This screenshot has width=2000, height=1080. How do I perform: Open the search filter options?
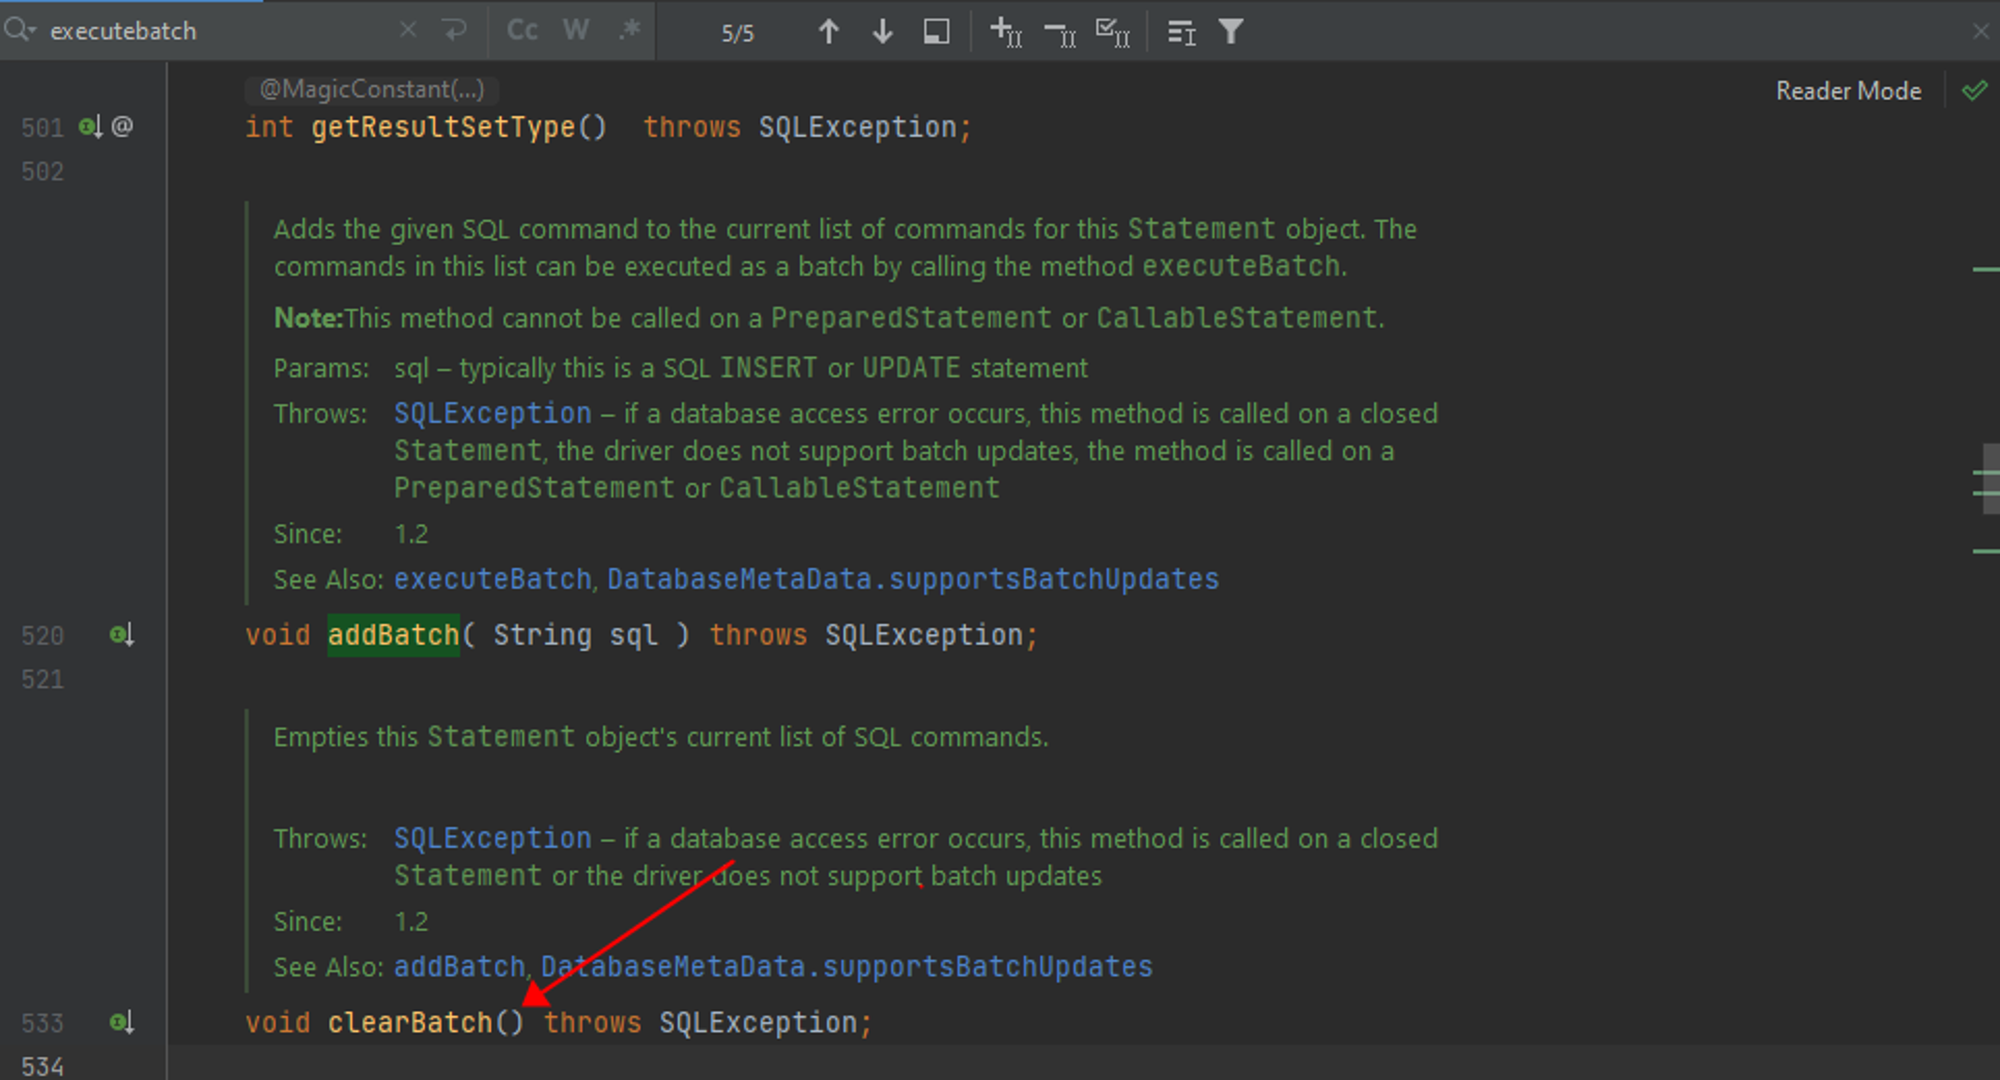point(1231,32)
